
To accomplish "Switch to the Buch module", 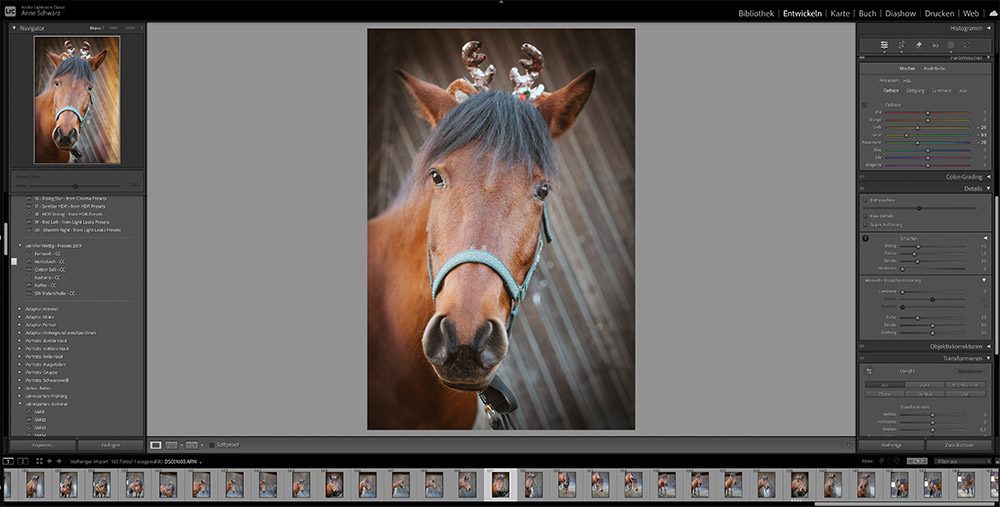I will point(867,13).
